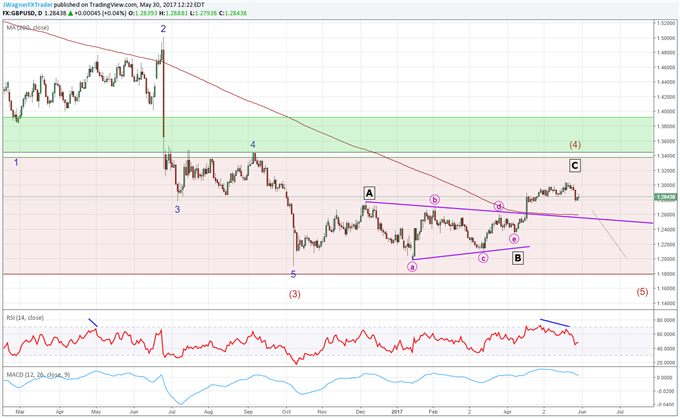This screenshot has width=680, height=418.
Task: Click the -0.0200 MACD axis label
Action: (666, 391)
